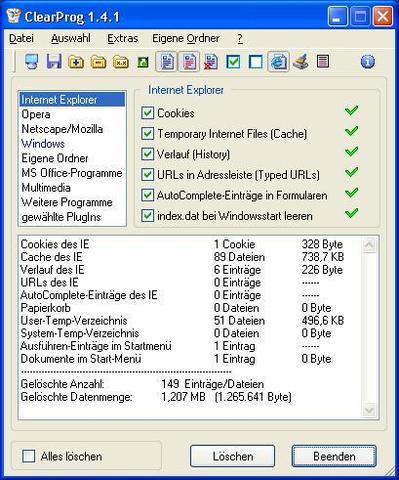Image resolution: width=399 pixels, height=480 pixels.
Task: Close the ClearProg window
Action: [x=383, y=17]
